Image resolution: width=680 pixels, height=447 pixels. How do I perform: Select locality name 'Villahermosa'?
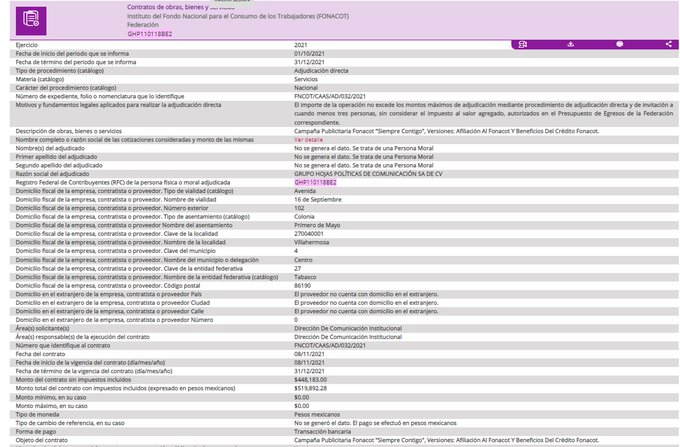[x=311, y=242]
